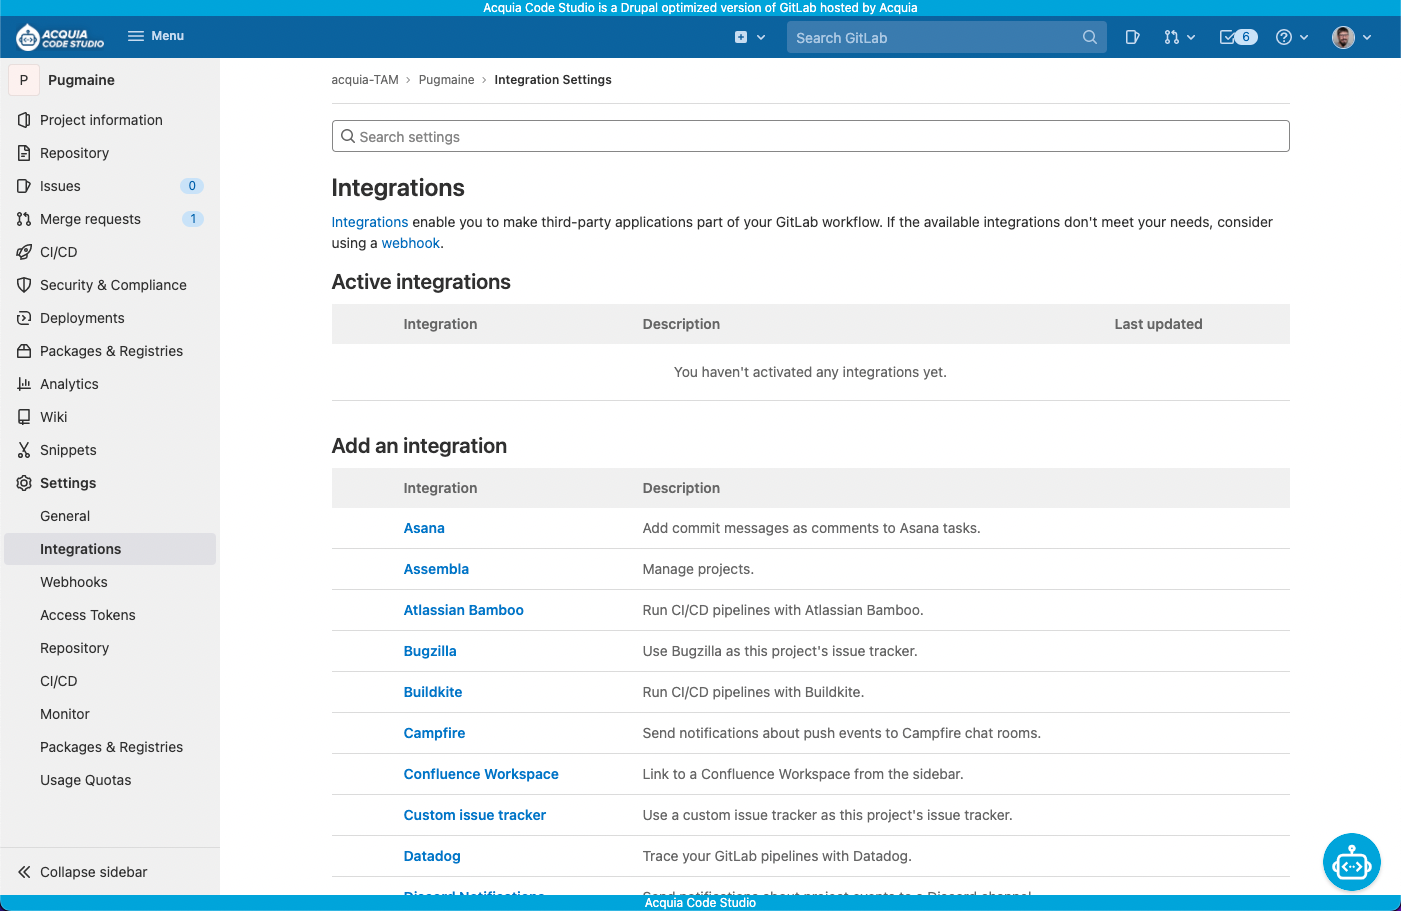Image resolution: width=1401 pixels, height=911 pixels.
Task: Expand the merge requests dropdown in top bar
Action: pos(1179,37)
